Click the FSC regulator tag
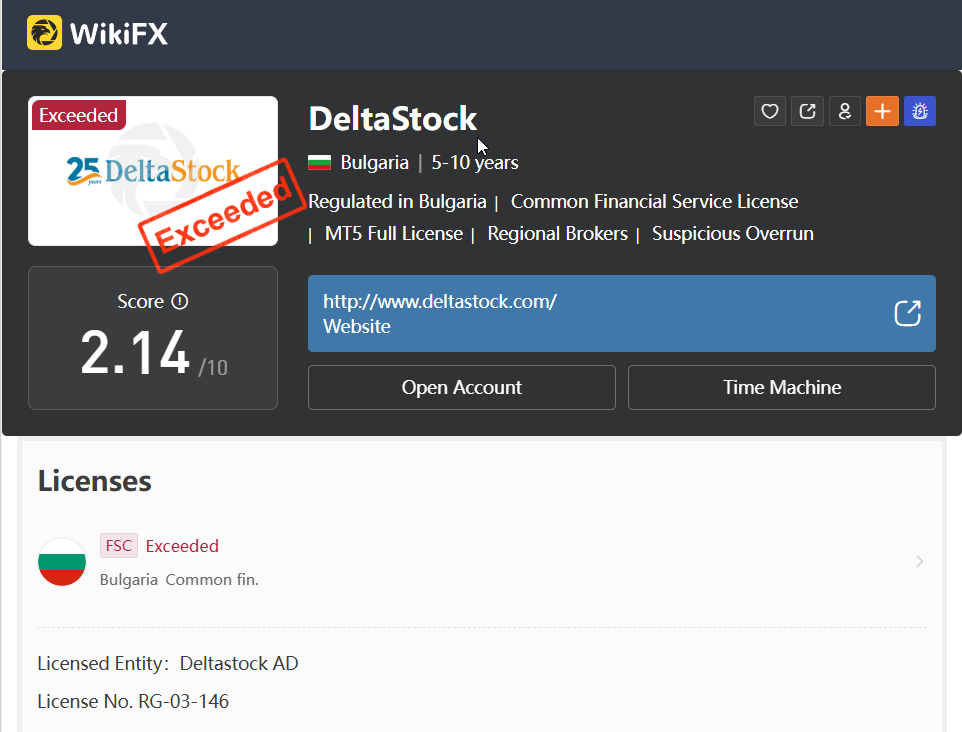The image size is (962, 732). (x=118, y=545)
